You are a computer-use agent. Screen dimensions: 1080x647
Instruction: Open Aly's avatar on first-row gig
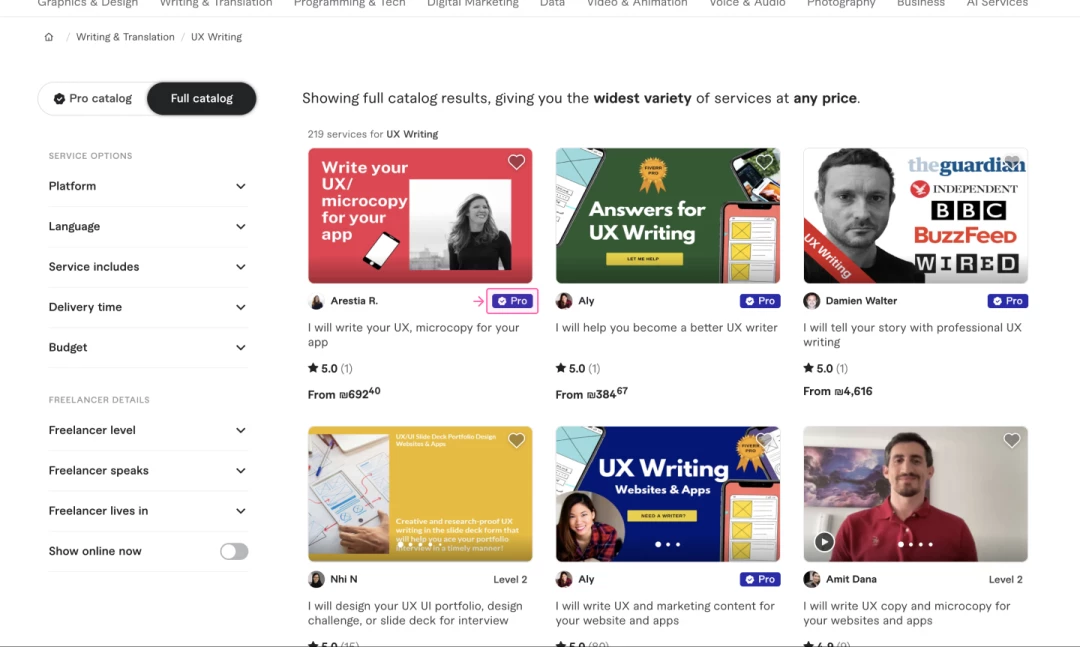tap(564, 301)
